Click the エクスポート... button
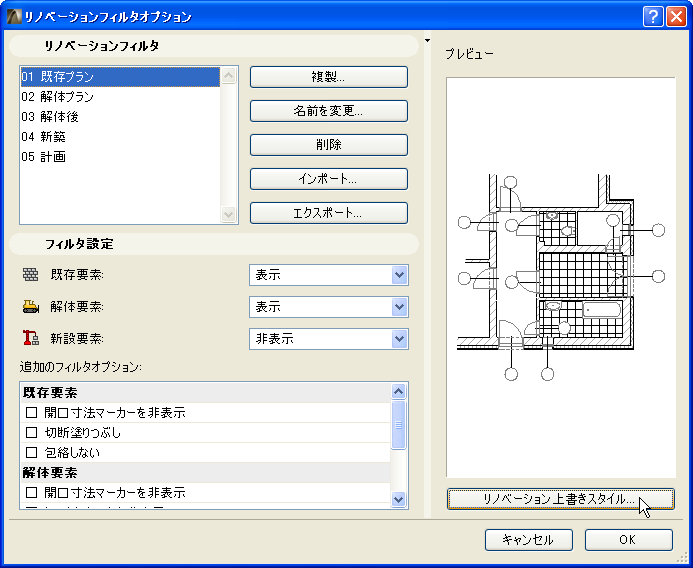693x568 pixels. pos(329,213)
